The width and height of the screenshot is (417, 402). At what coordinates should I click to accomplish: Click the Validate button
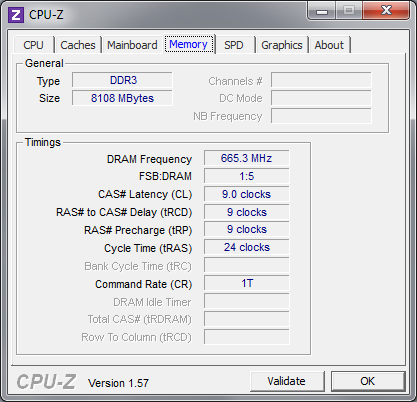pos(287,381)
